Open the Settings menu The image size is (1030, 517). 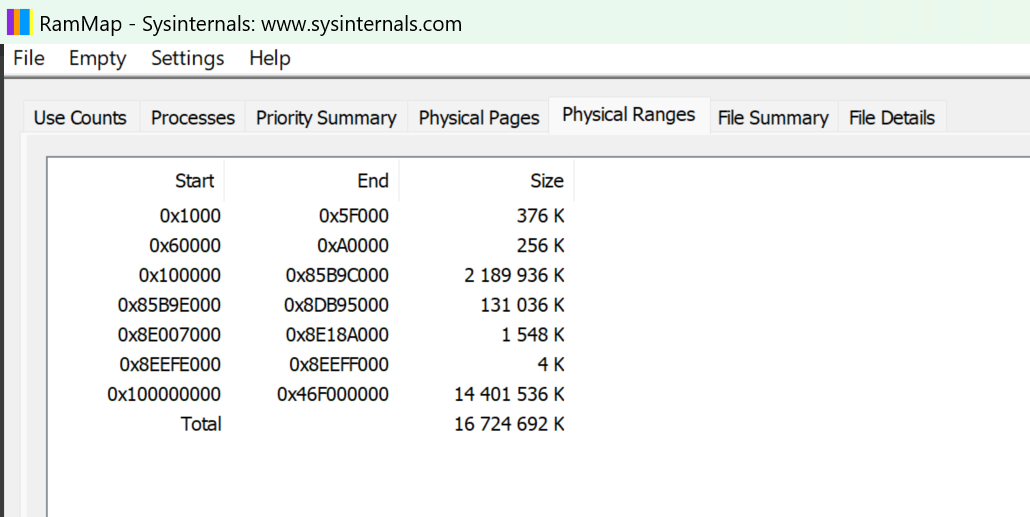pyautogui.click(x=188, y=58)
